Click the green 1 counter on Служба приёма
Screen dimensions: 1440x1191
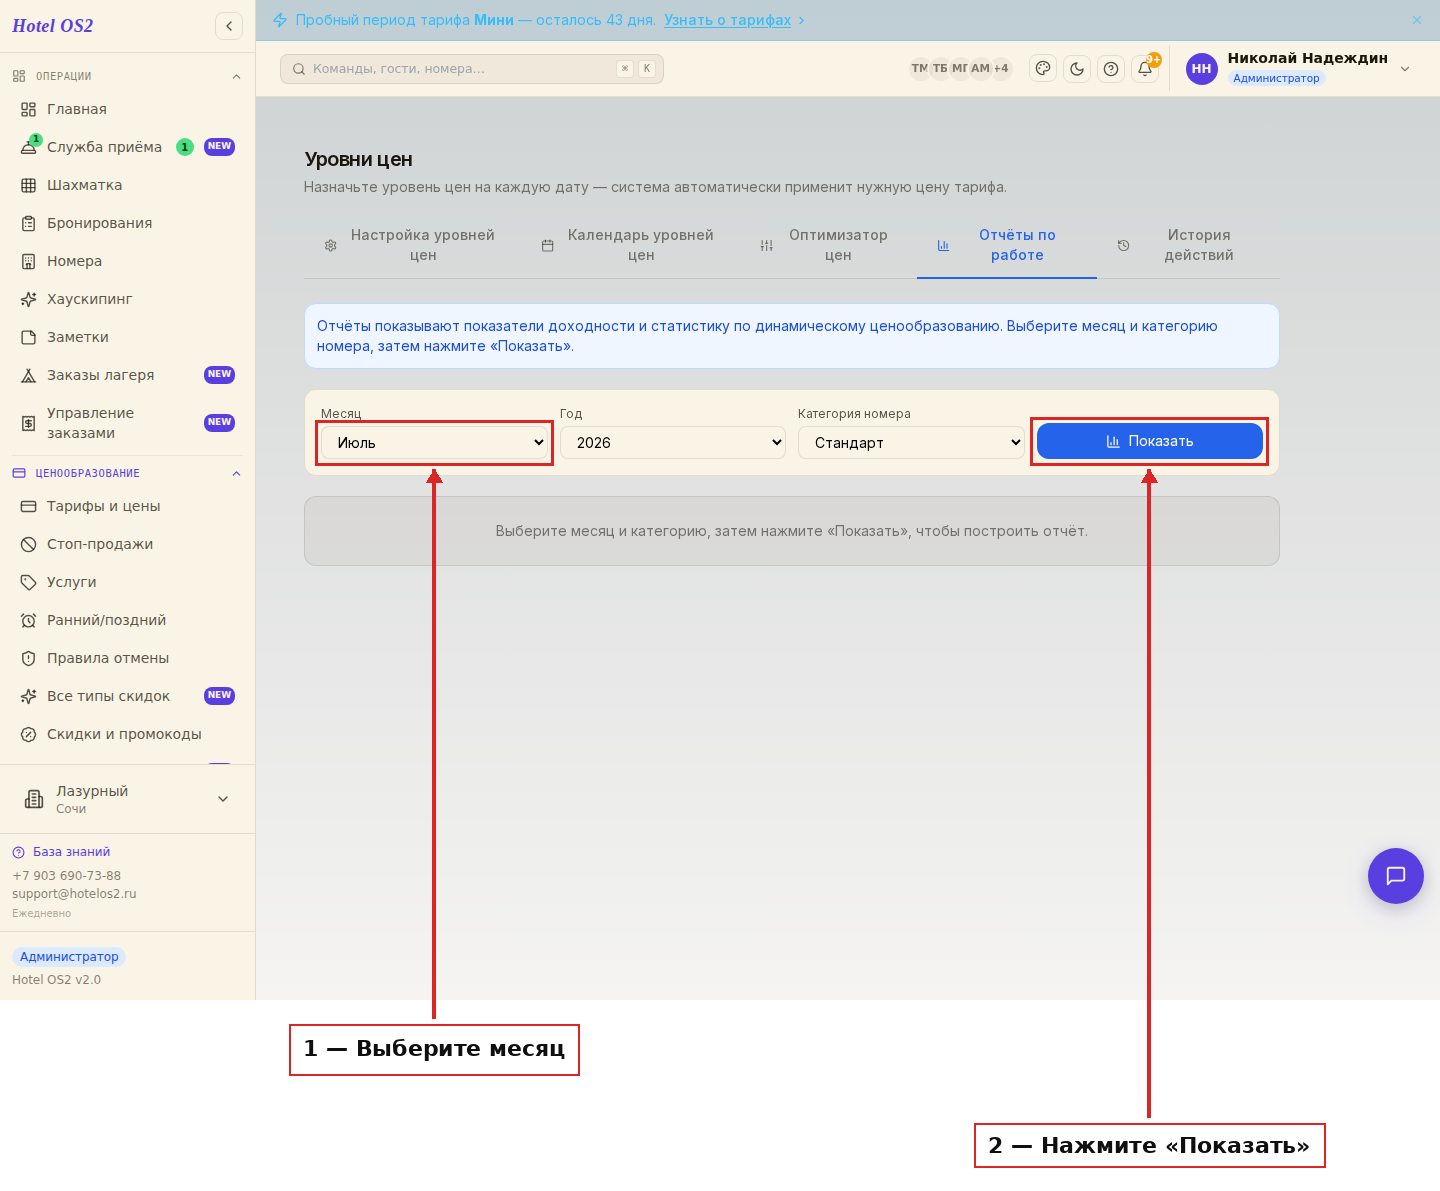pos(185,147)
